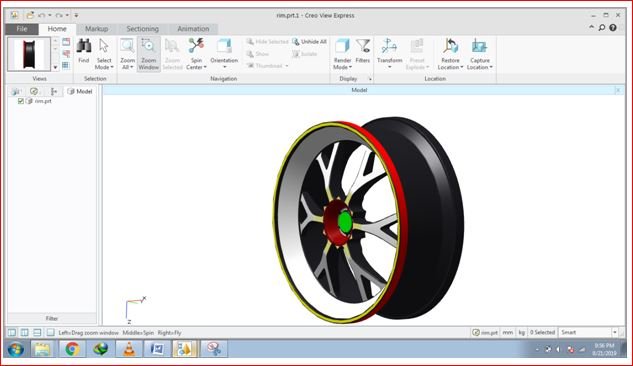Open the Select Mode dropdown arrow
The height and width of the screenshot is (366, 633).
(x=112, y=67)
